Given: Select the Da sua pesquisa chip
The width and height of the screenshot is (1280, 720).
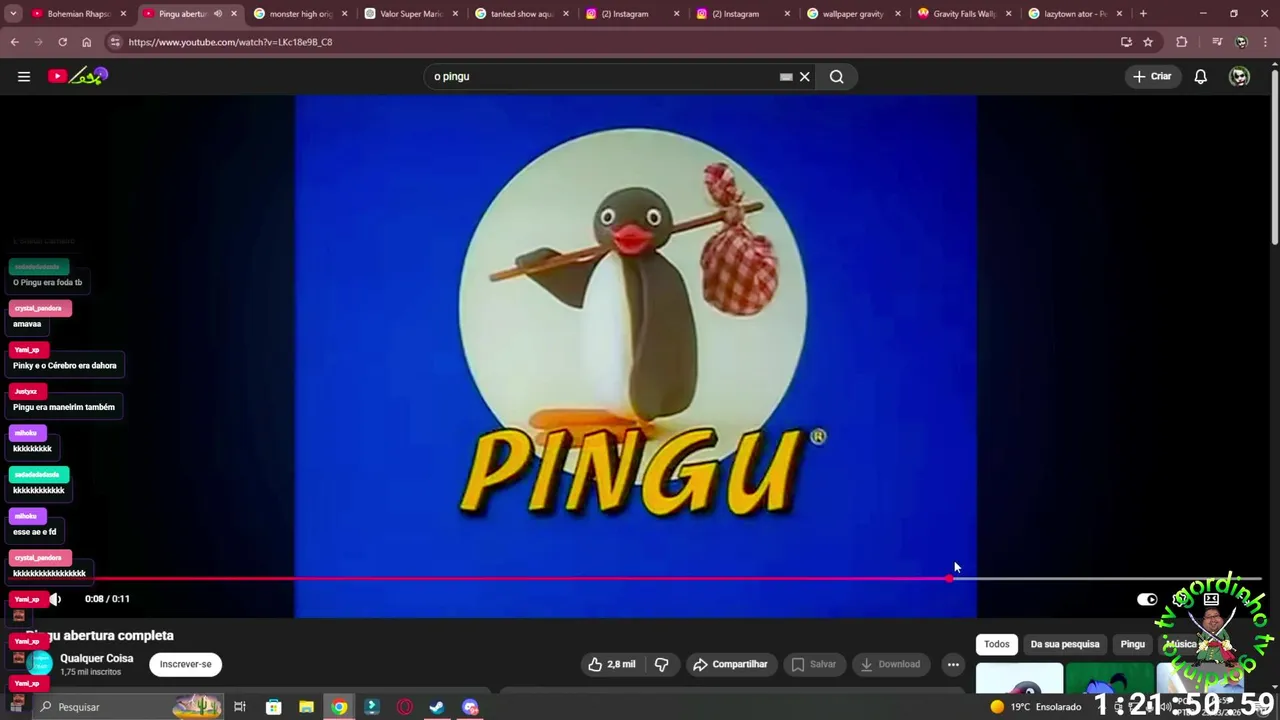Looking at the screenshot, I should point(1065,644).
